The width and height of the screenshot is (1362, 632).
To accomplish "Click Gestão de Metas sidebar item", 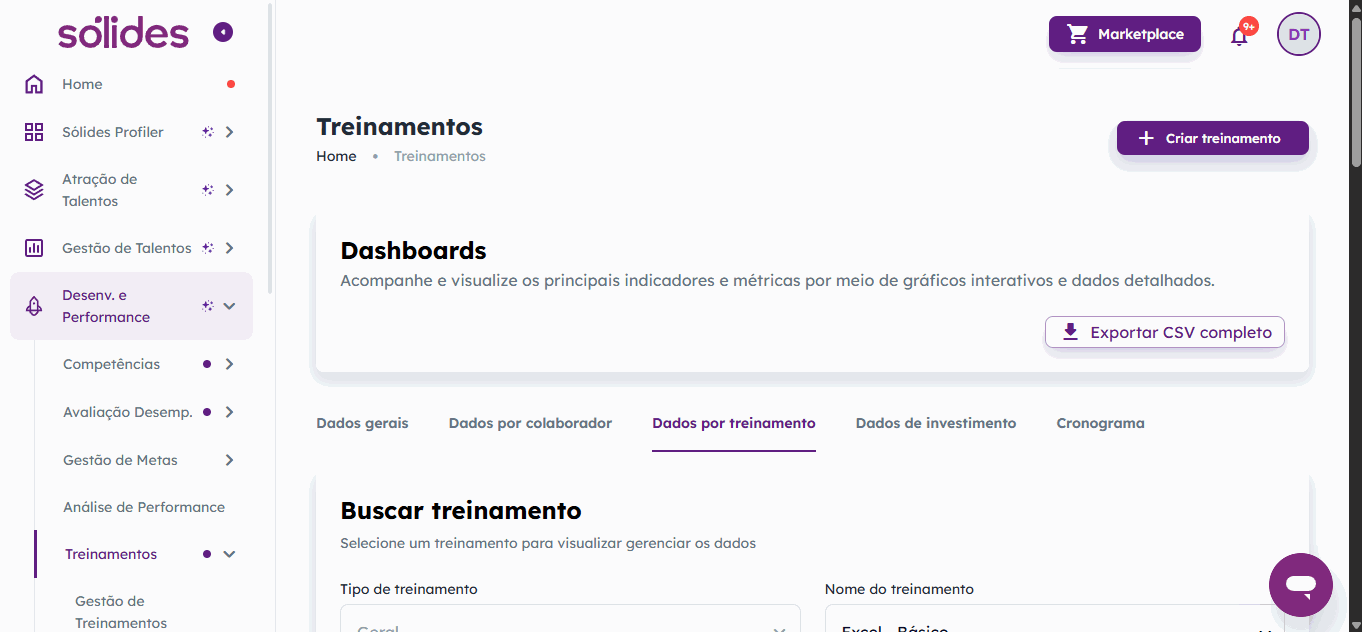I will [x=120, y=460].
